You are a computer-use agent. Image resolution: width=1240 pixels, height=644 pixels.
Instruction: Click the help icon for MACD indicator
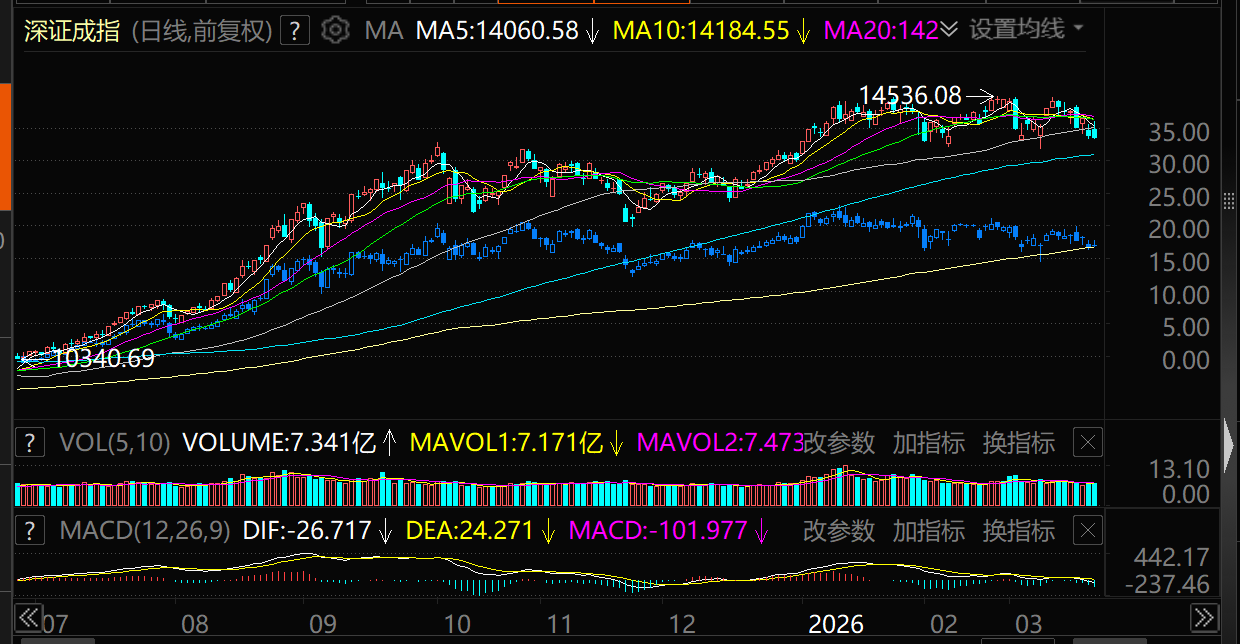(x=31, y=530)
